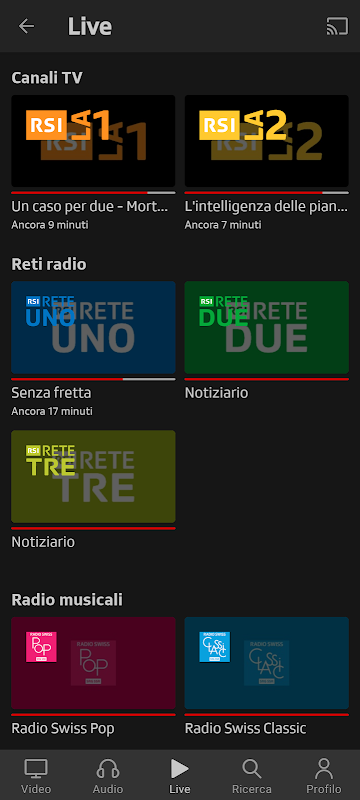Click the 'L'intelligenza delle piante' title
360x800 pixels.
pos(266,207)
